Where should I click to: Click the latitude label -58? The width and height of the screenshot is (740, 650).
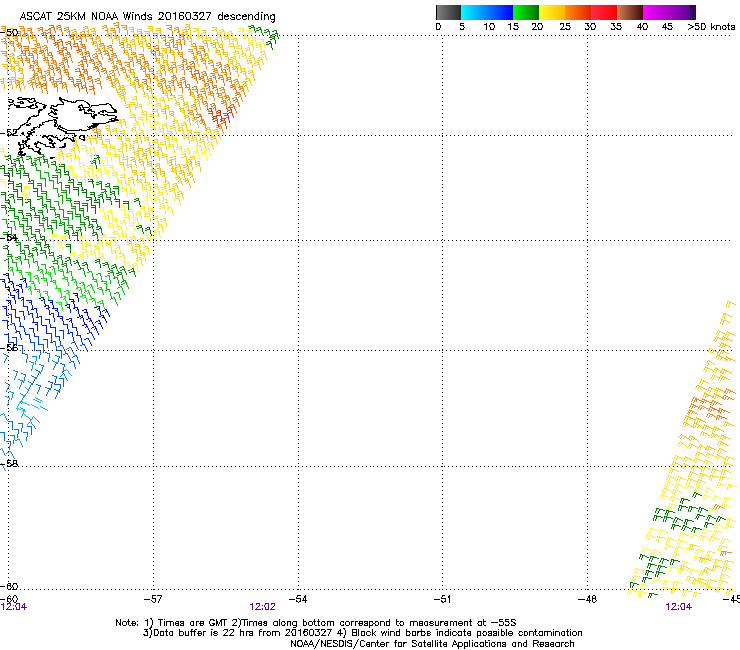(x=9, y=464)
